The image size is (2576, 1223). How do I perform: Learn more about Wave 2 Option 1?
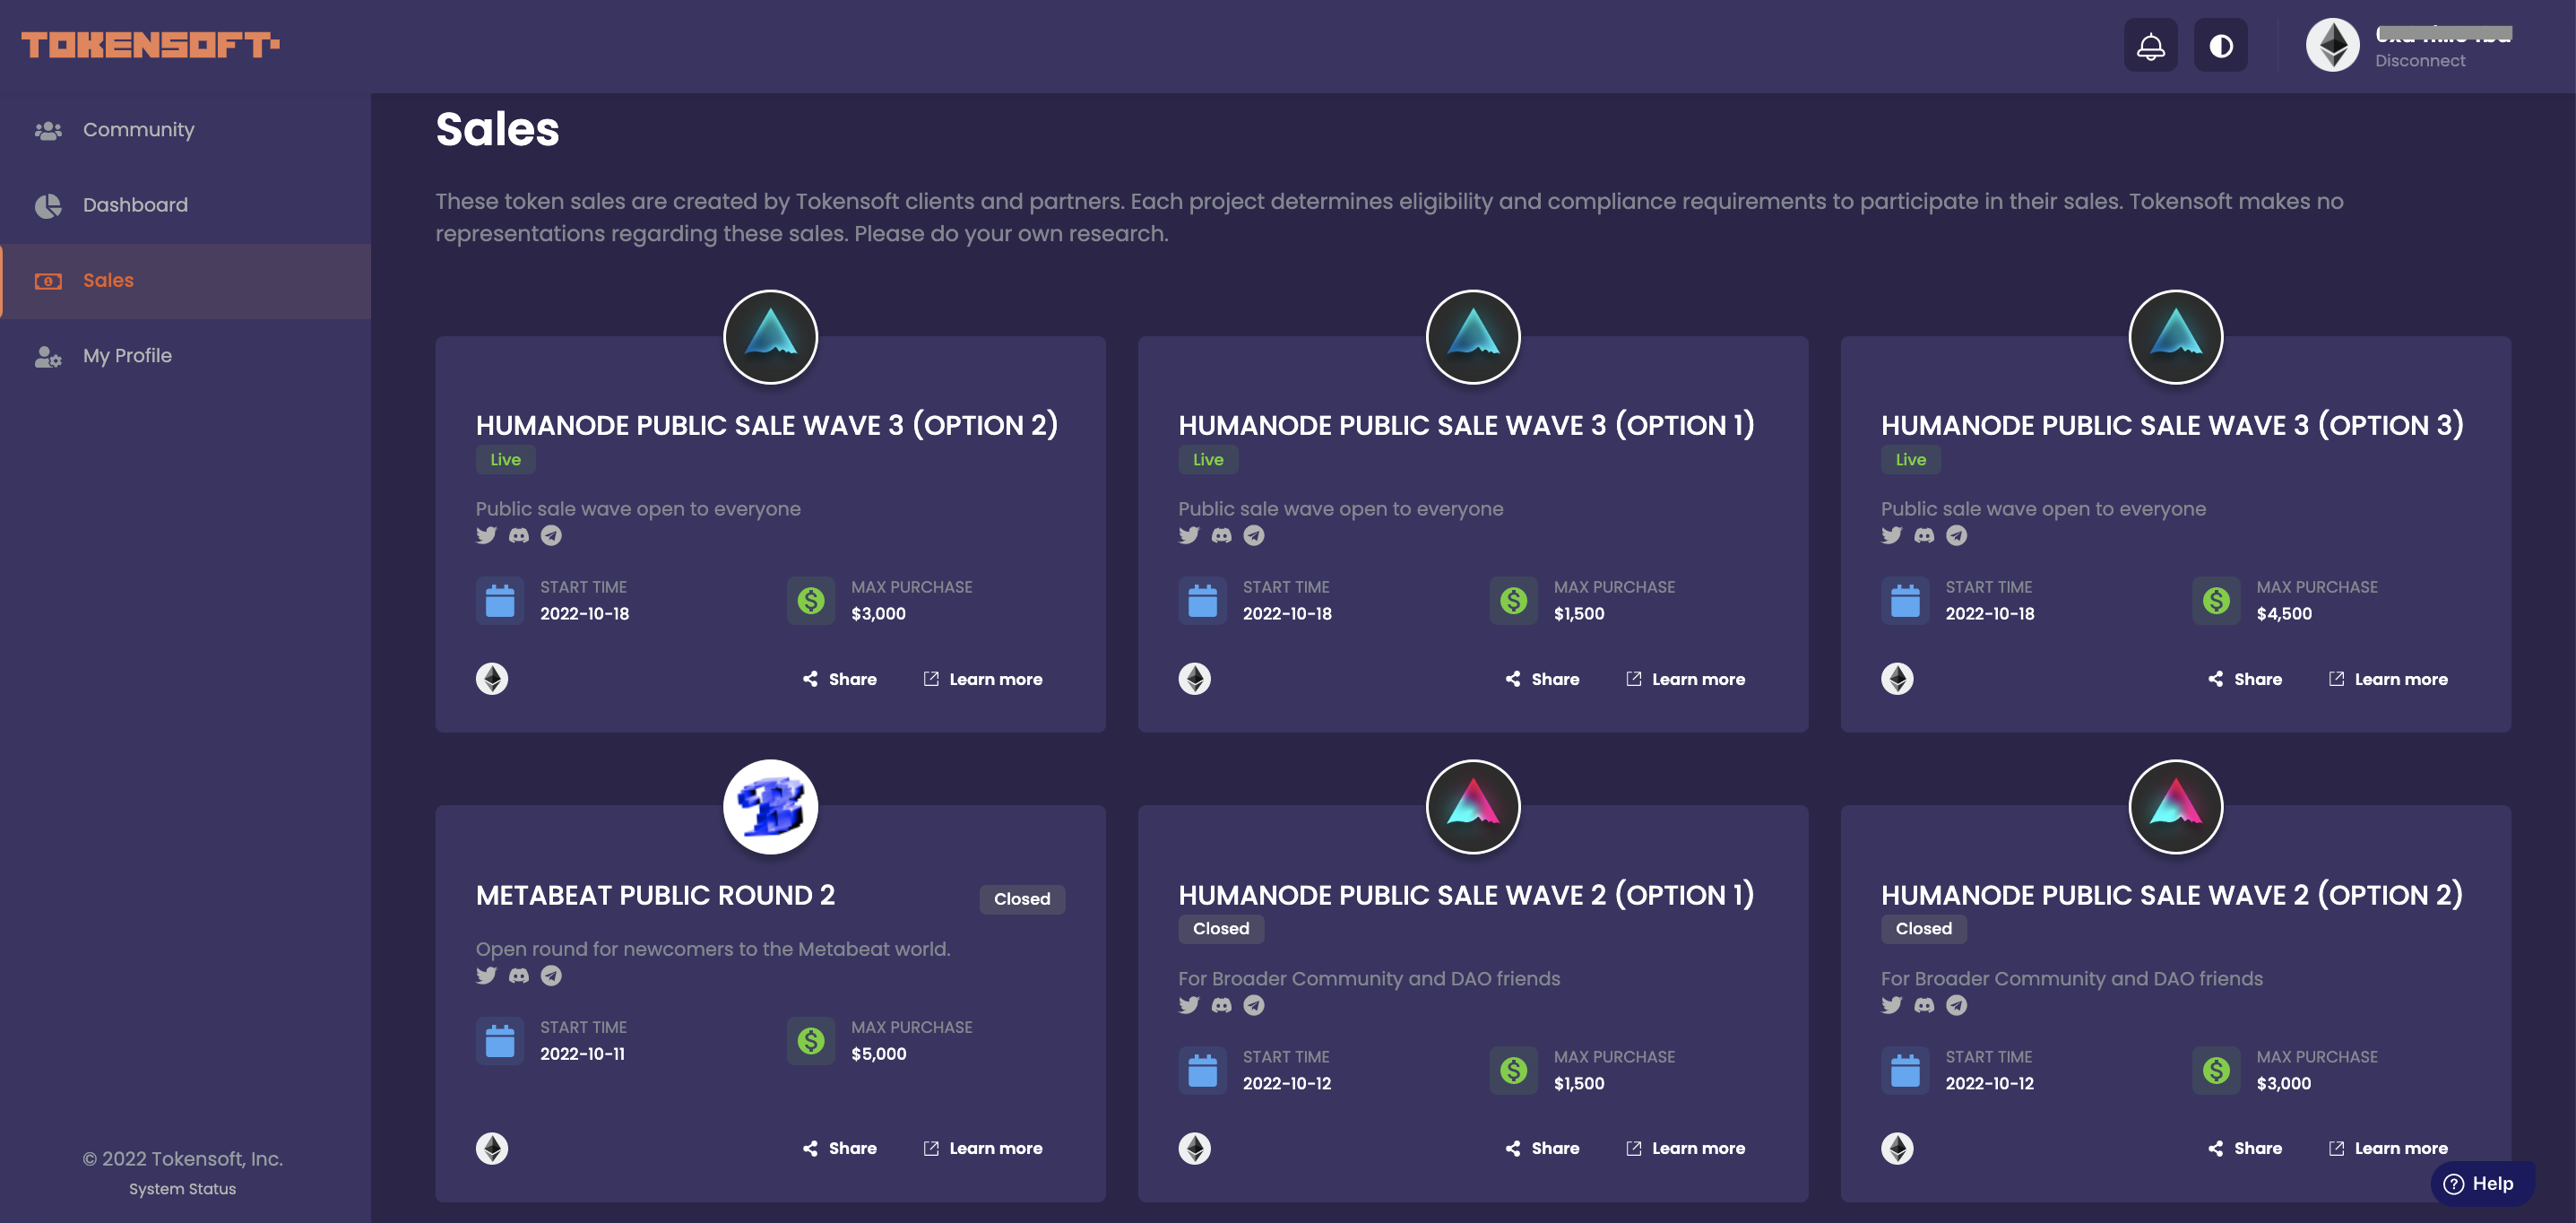pos(1686,1148)
